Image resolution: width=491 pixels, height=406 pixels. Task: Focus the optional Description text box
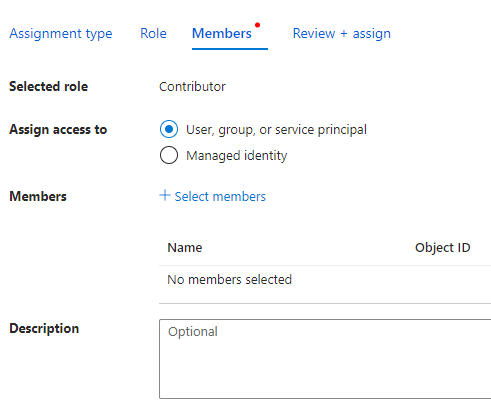click(325, 359)
